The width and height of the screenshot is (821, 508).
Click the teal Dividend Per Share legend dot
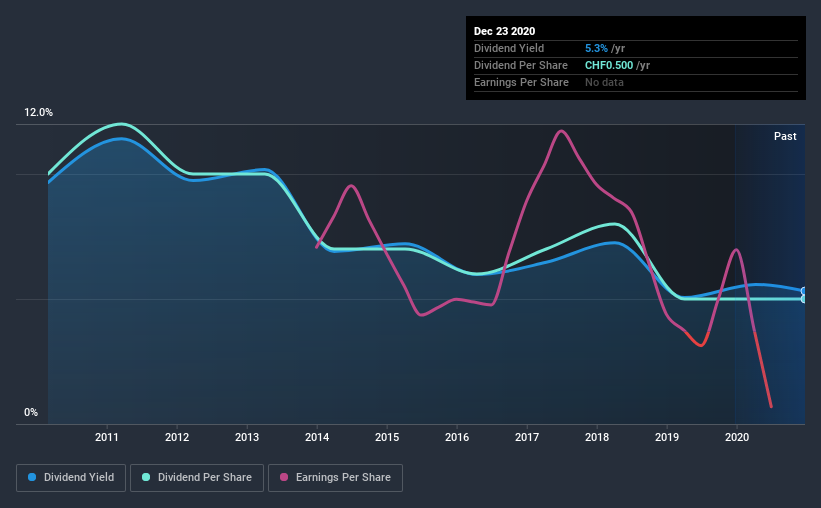pos(146,477)
